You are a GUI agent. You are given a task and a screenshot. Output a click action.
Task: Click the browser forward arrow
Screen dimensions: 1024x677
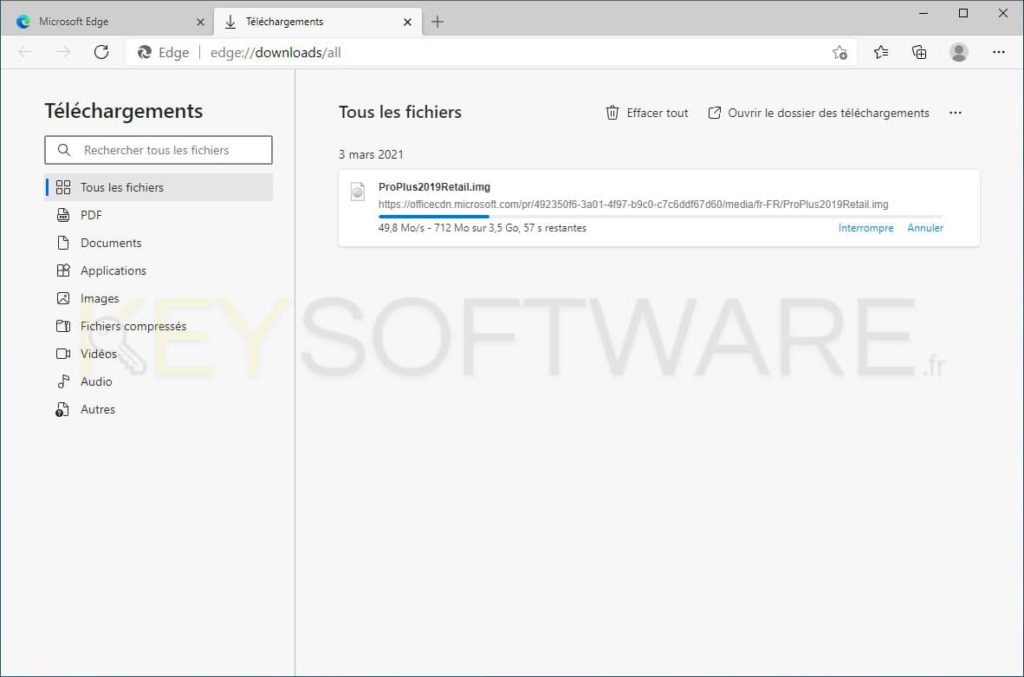pos(63,52)
